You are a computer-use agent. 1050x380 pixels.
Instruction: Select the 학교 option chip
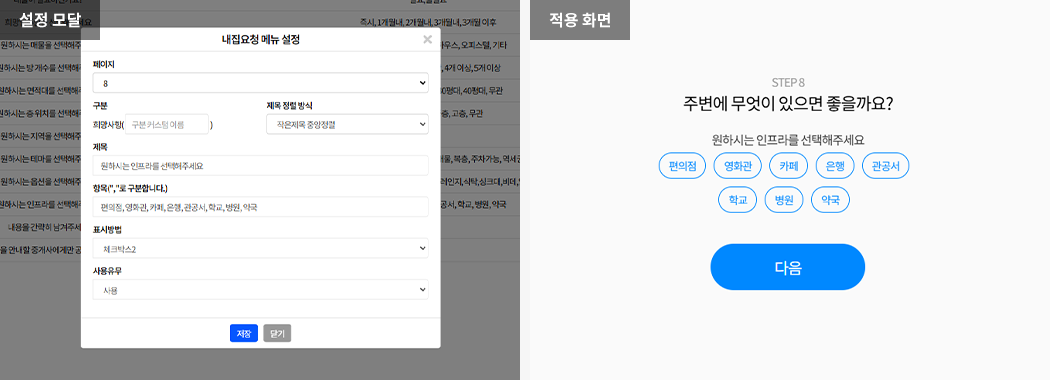pyautogui.click(x=738, y=200)
